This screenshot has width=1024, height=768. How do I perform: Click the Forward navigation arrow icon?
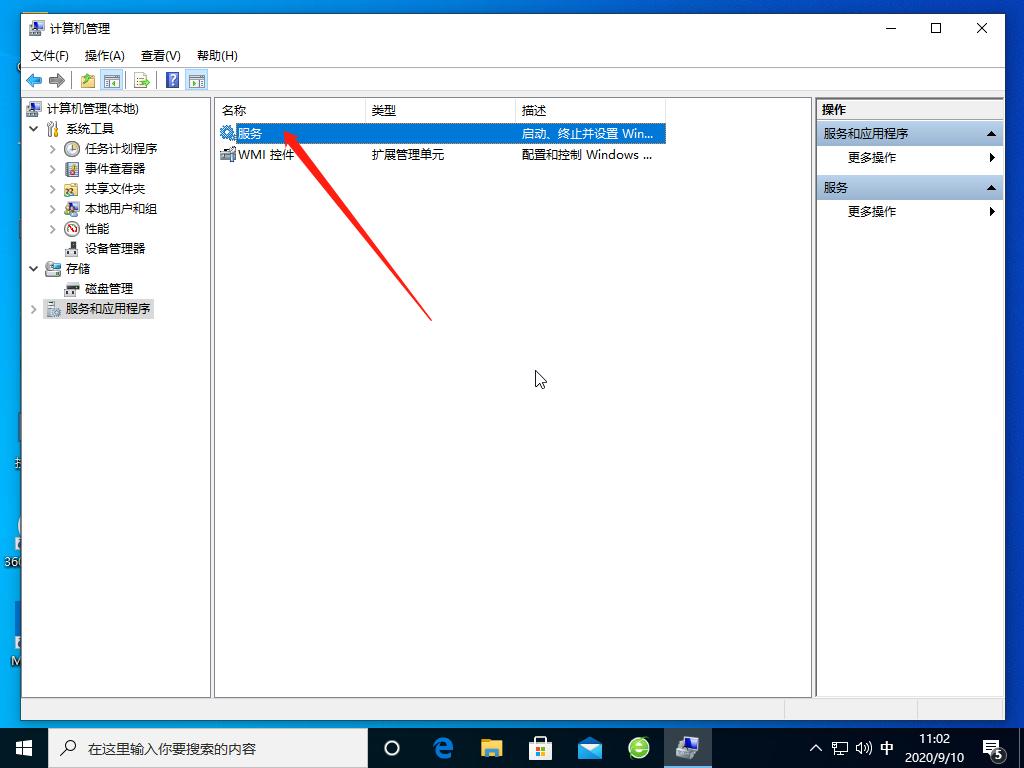[58, 80]
